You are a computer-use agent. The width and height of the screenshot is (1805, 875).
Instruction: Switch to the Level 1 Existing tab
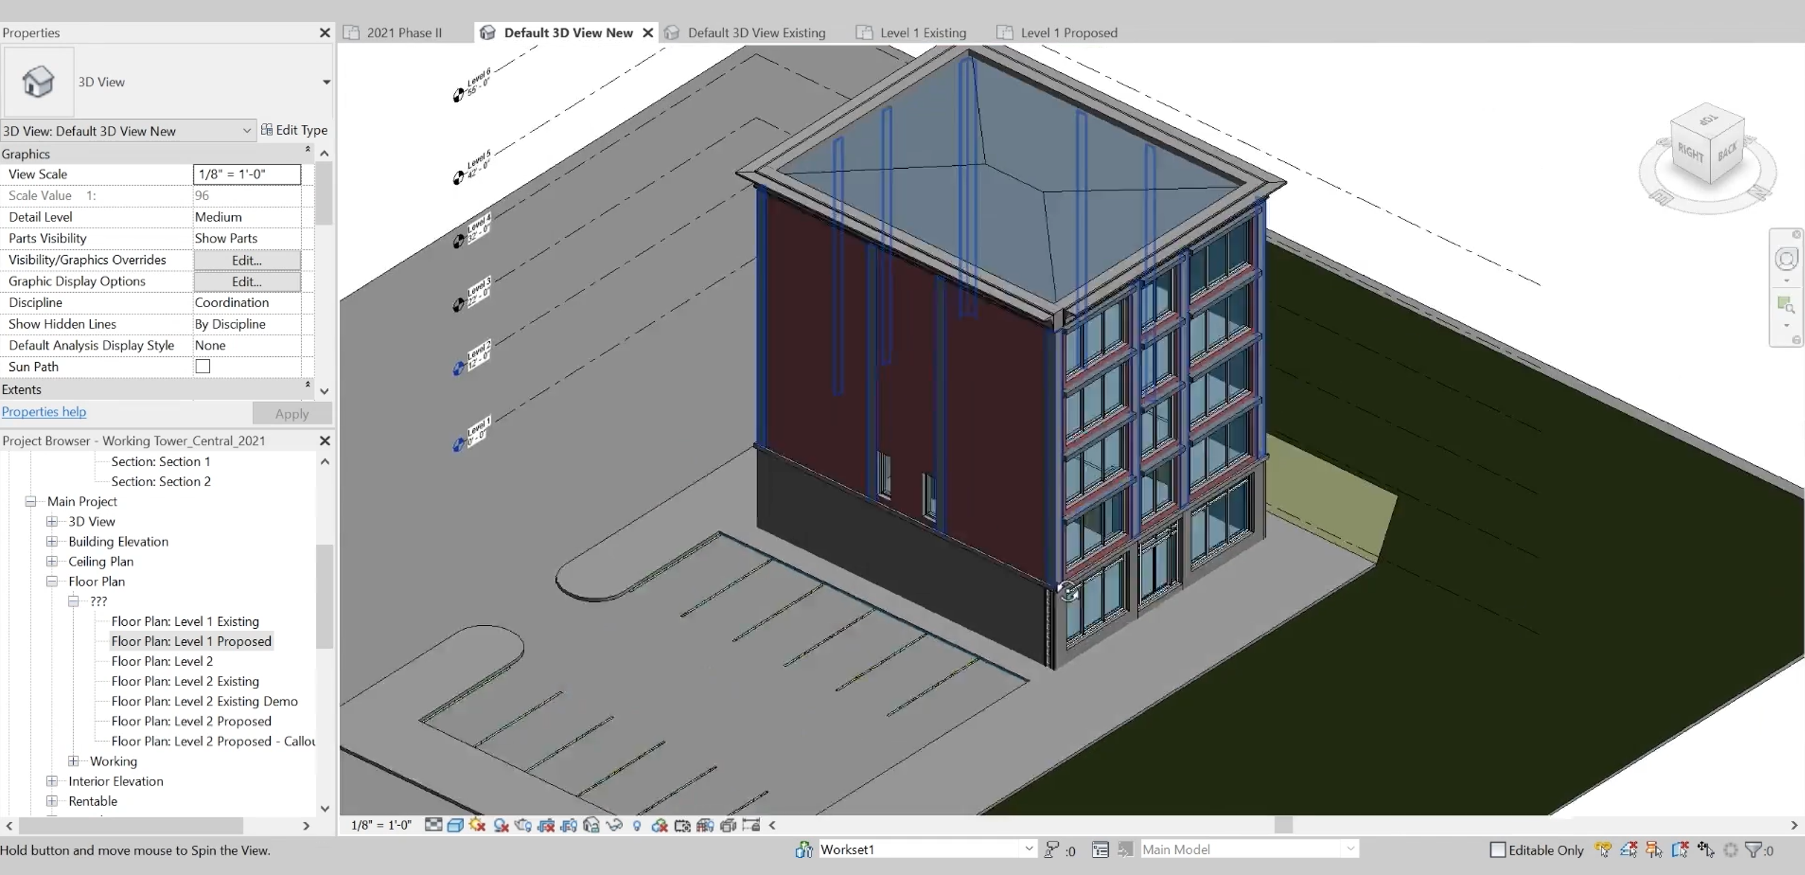[922, 33]
